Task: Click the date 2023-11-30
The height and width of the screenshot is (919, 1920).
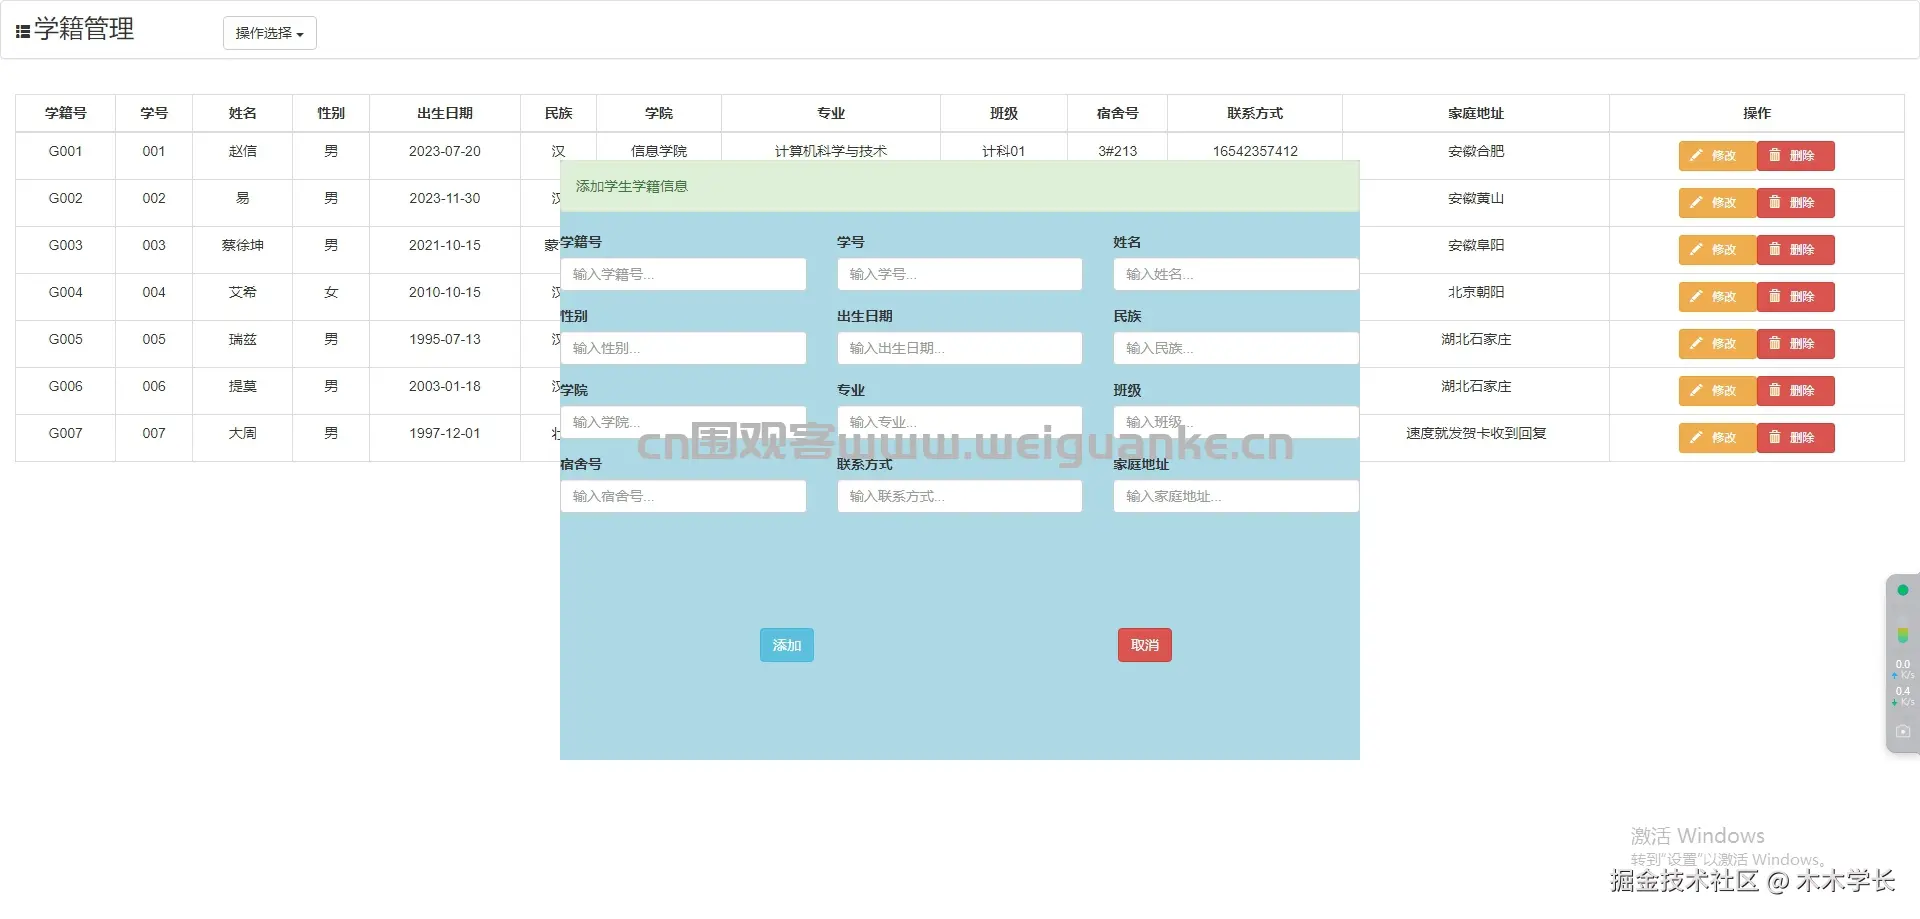Action: (445, 198)
